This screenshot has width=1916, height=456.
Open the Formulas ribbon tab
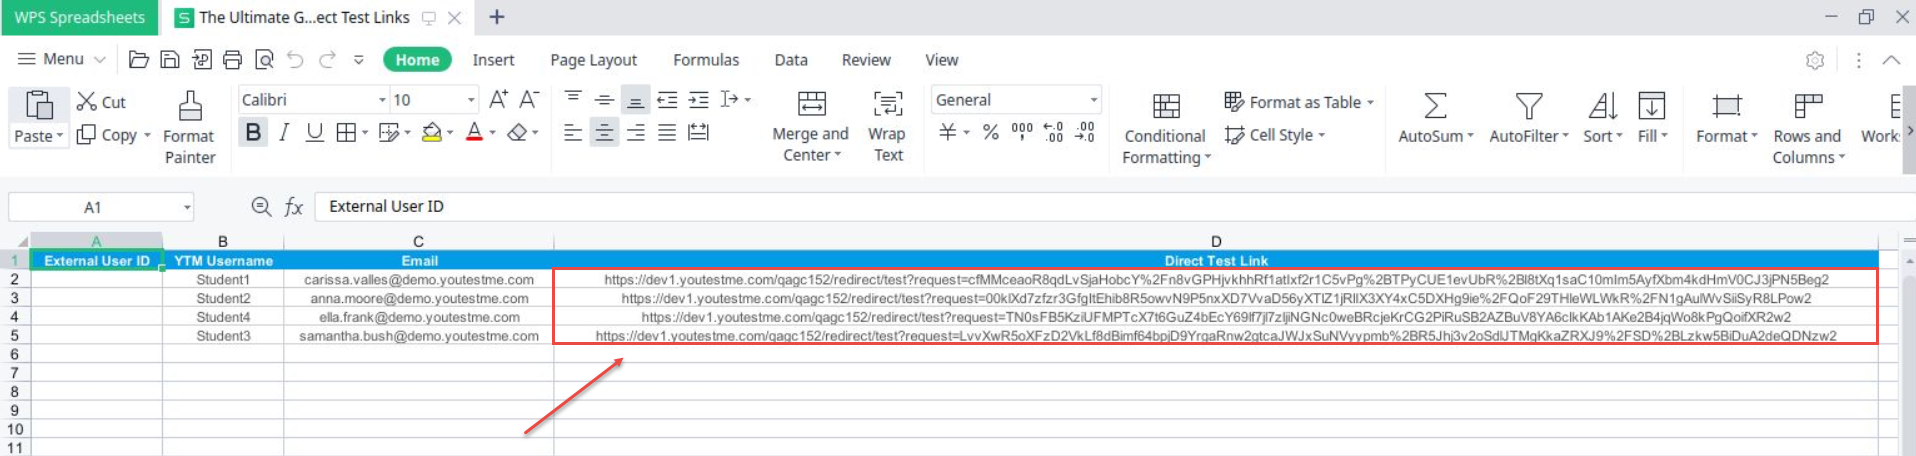705,60
